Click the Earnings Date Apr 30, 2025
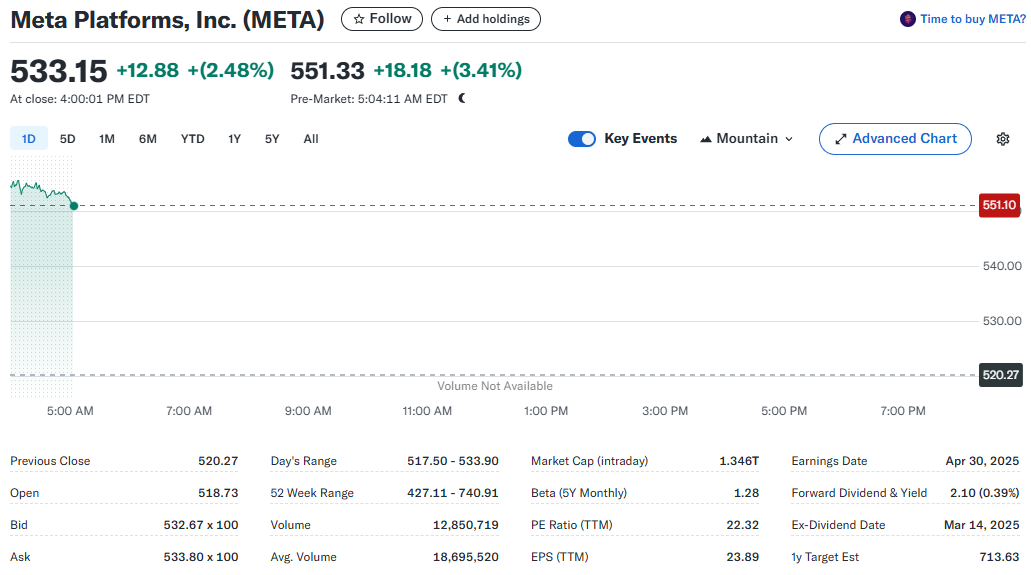Viewport: 1031px width, 575px height. (982, 461)
